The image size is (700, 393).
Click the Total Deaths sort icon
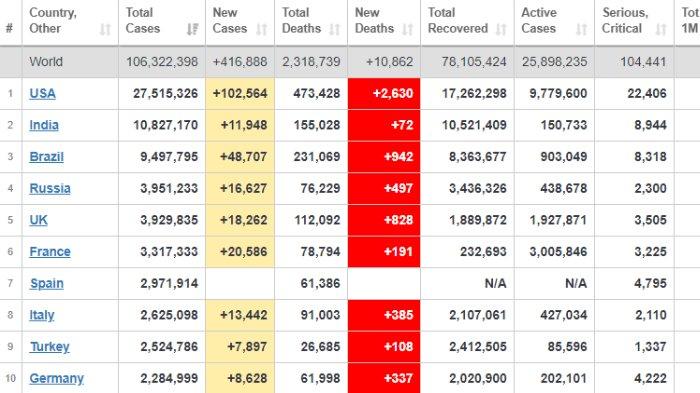coord(335,29)
